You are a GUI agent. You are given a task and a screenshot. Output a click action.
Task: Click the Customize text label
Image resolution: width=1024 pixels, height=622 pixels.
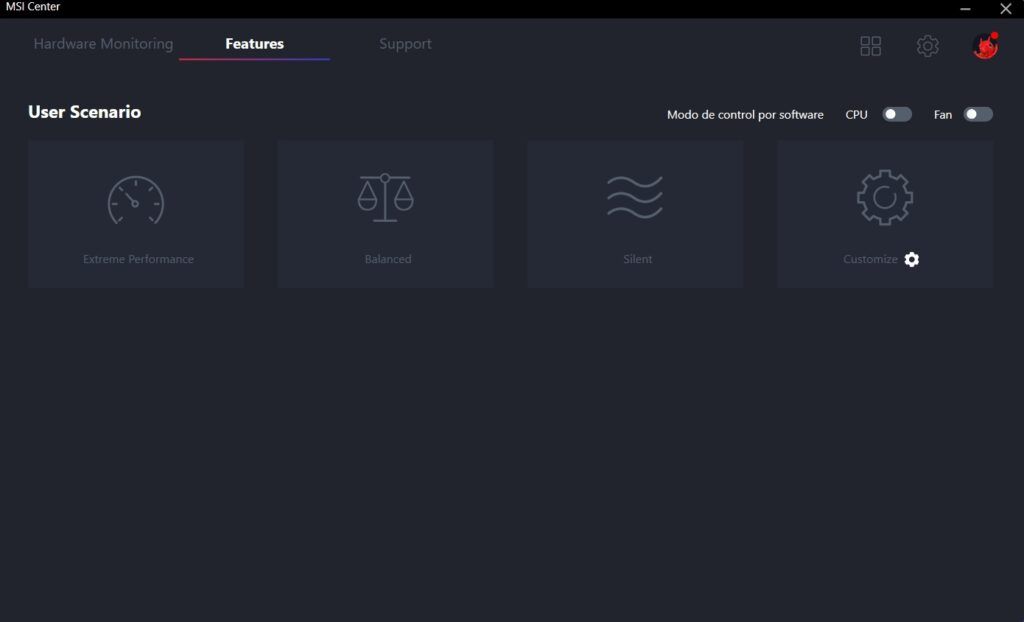coord(871,259)
